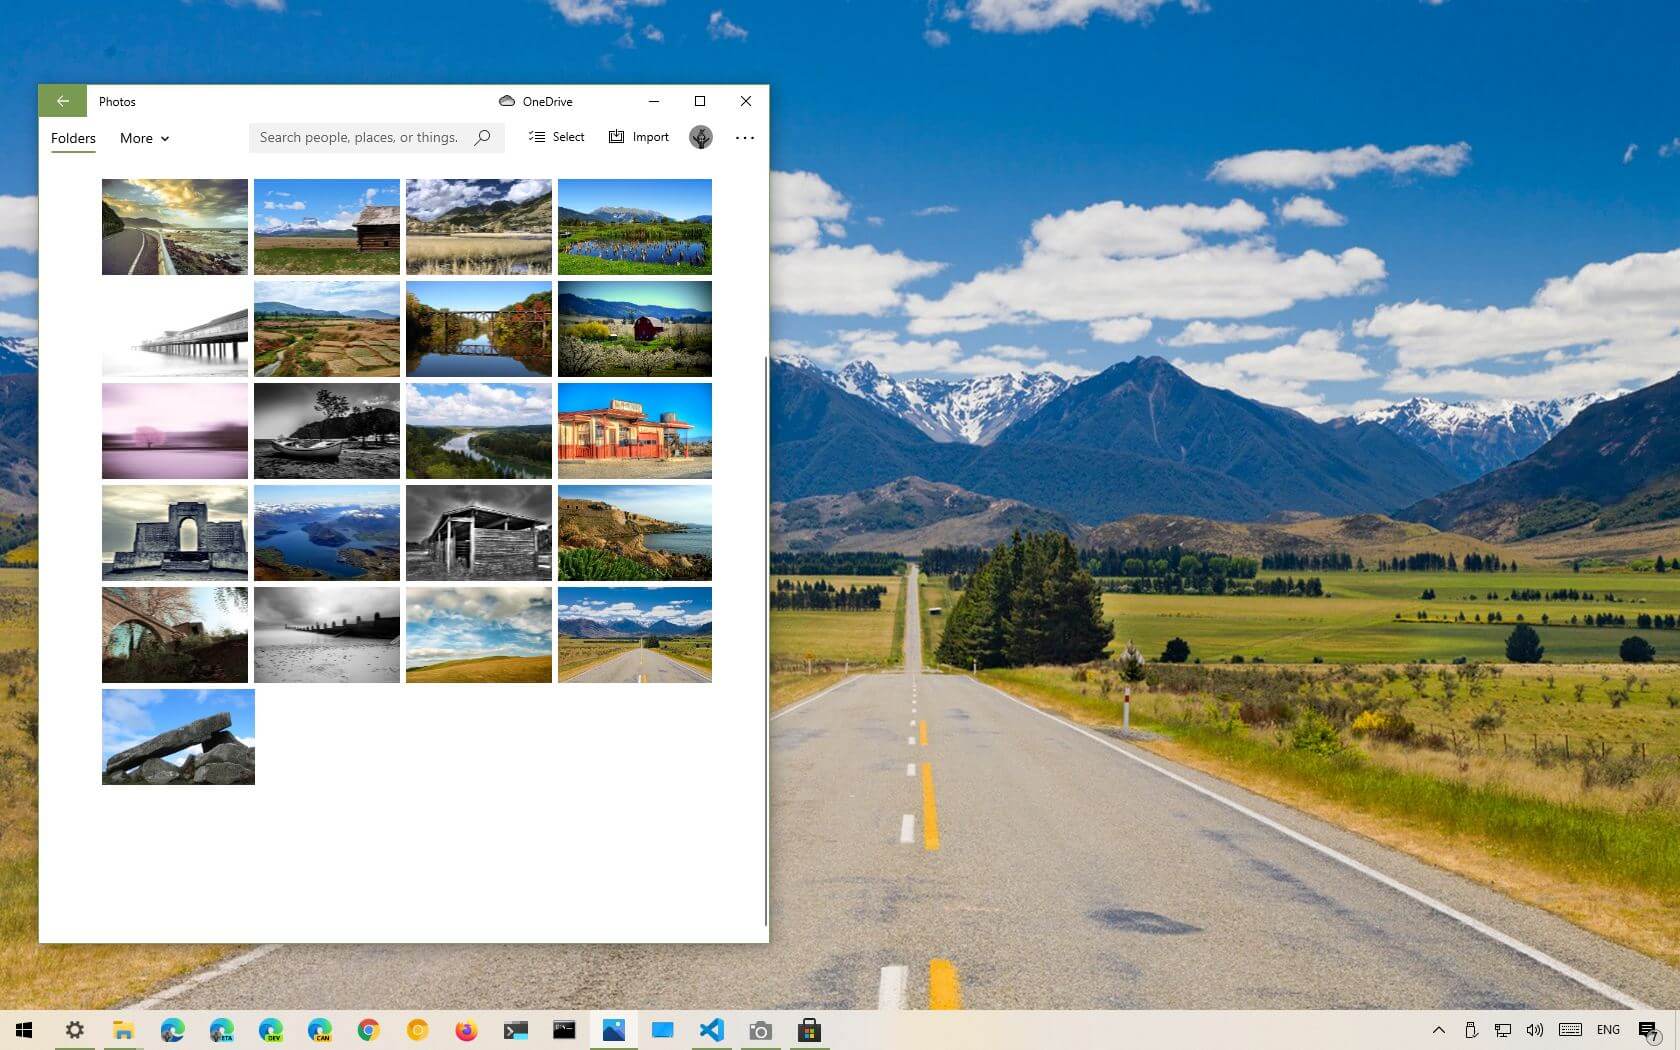Open the ENG language switcher
The width and height of the screenshot is (1680, 1050).
[1608, 1030]
